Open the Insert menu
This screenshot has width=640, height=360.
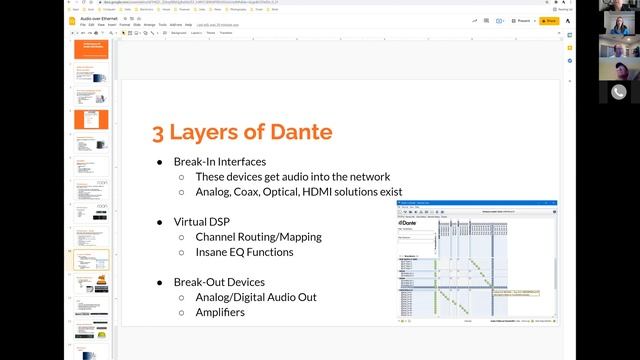(x=112, y=25)
